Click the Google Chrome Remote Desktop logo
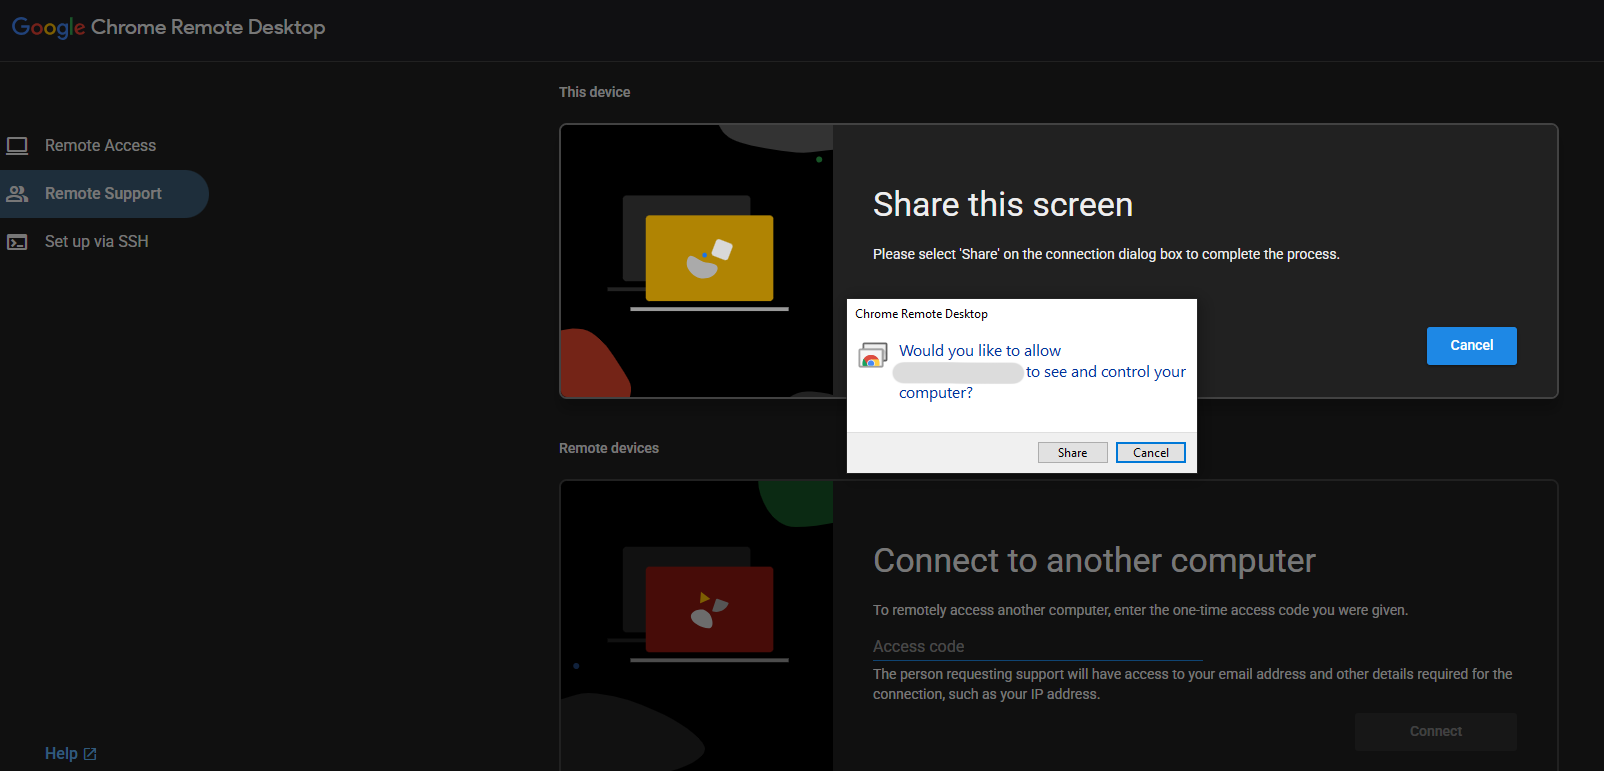Viewport: 1604px width, 771px height. 168,27
